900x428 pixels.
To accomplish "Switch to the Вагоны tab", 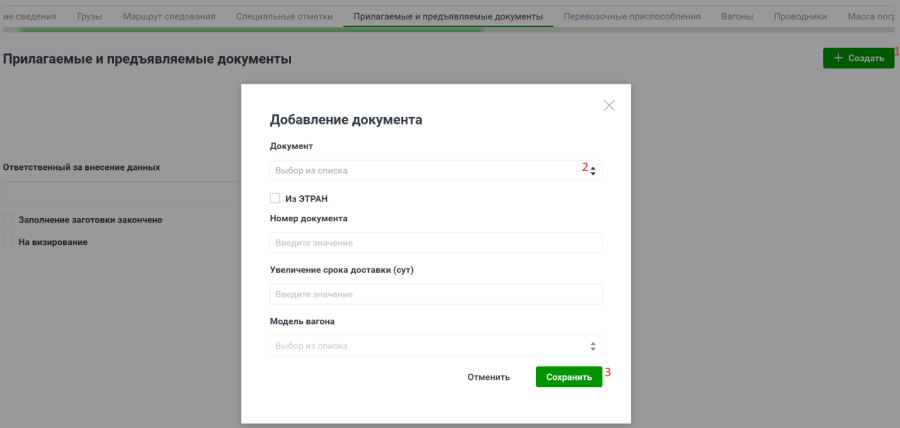I will 737,17.
